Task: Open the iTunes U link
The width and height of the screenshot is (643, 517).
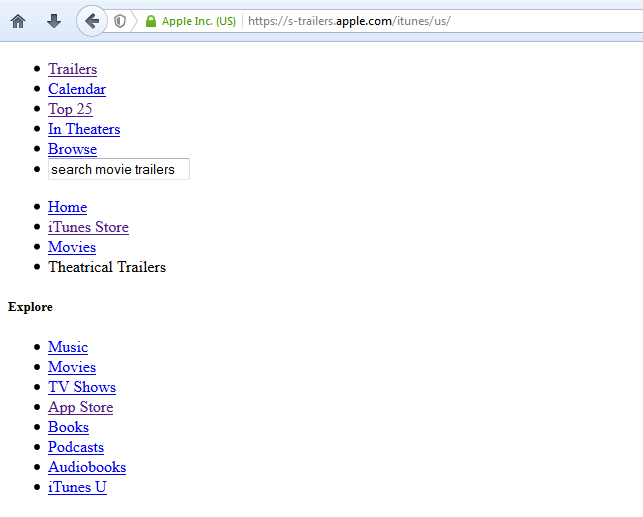Action: 77,488
